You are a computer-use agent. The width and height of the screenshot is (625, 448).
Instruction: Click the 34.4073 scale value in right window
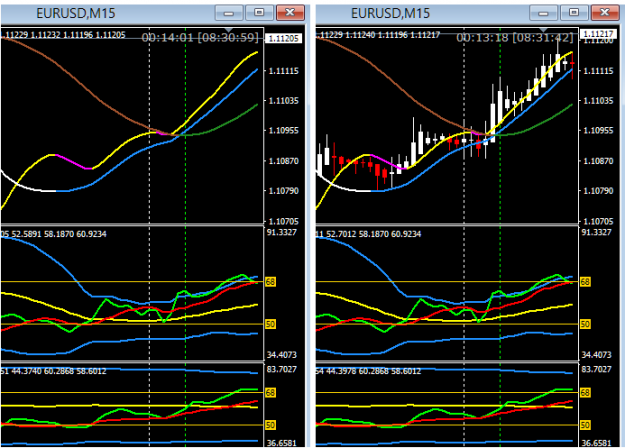tap(596, 355)
